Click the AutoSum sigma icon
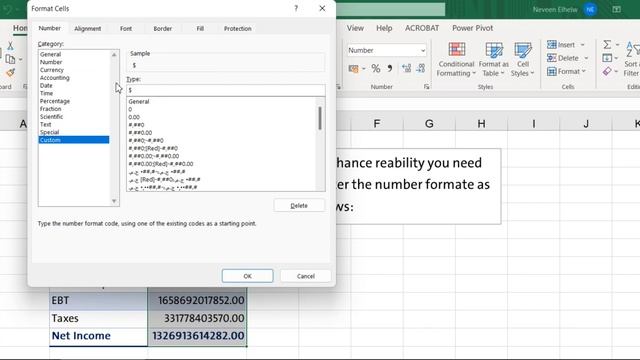This screenshot has width=640, height=360. 607,44
